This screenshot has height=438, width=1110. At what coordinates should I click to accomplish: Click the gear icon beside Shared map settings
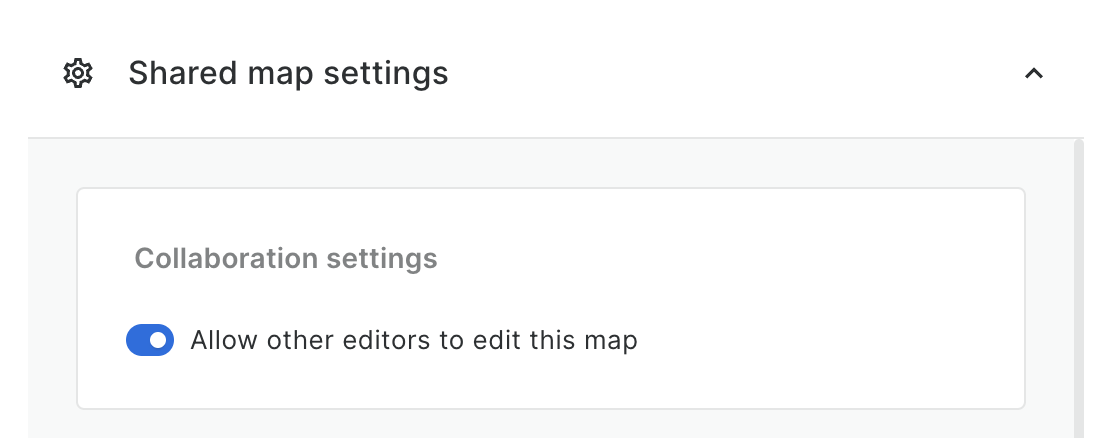pos(78,73)
